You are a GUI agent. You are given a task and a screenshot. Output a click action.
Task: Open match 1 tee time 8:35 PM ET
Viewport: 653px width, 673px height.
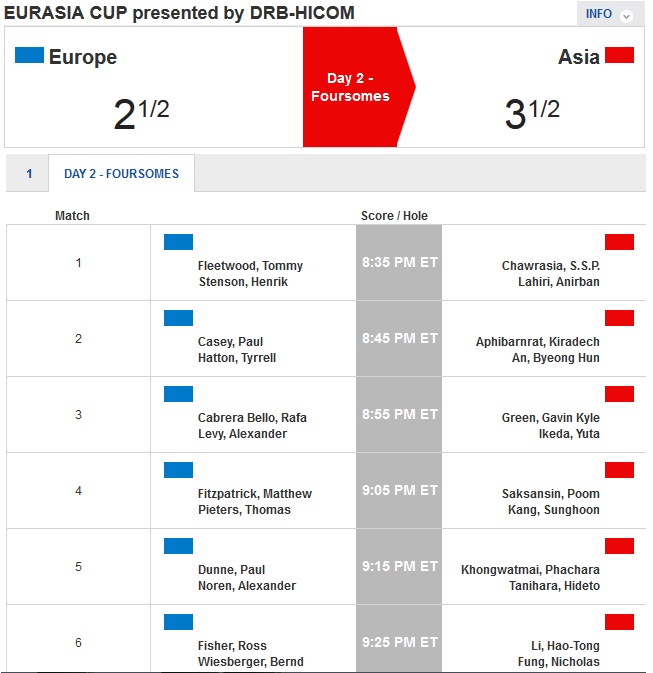(399, 262)
